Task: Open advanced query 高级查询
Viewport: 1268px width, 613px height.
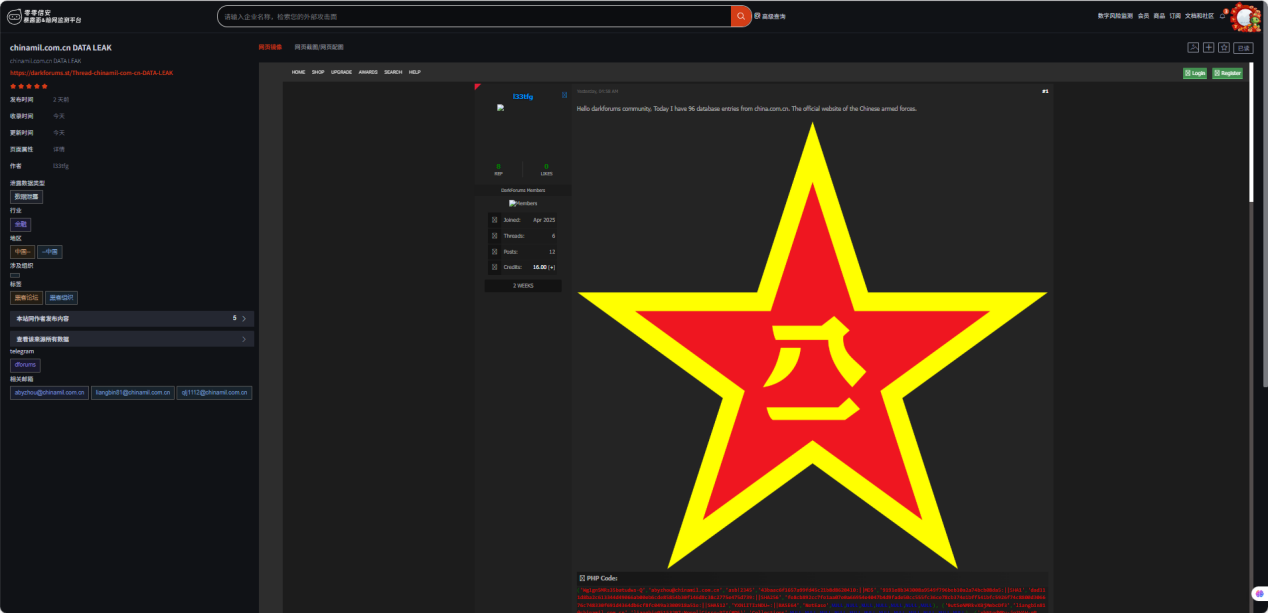Action: [x=770, y=16]
